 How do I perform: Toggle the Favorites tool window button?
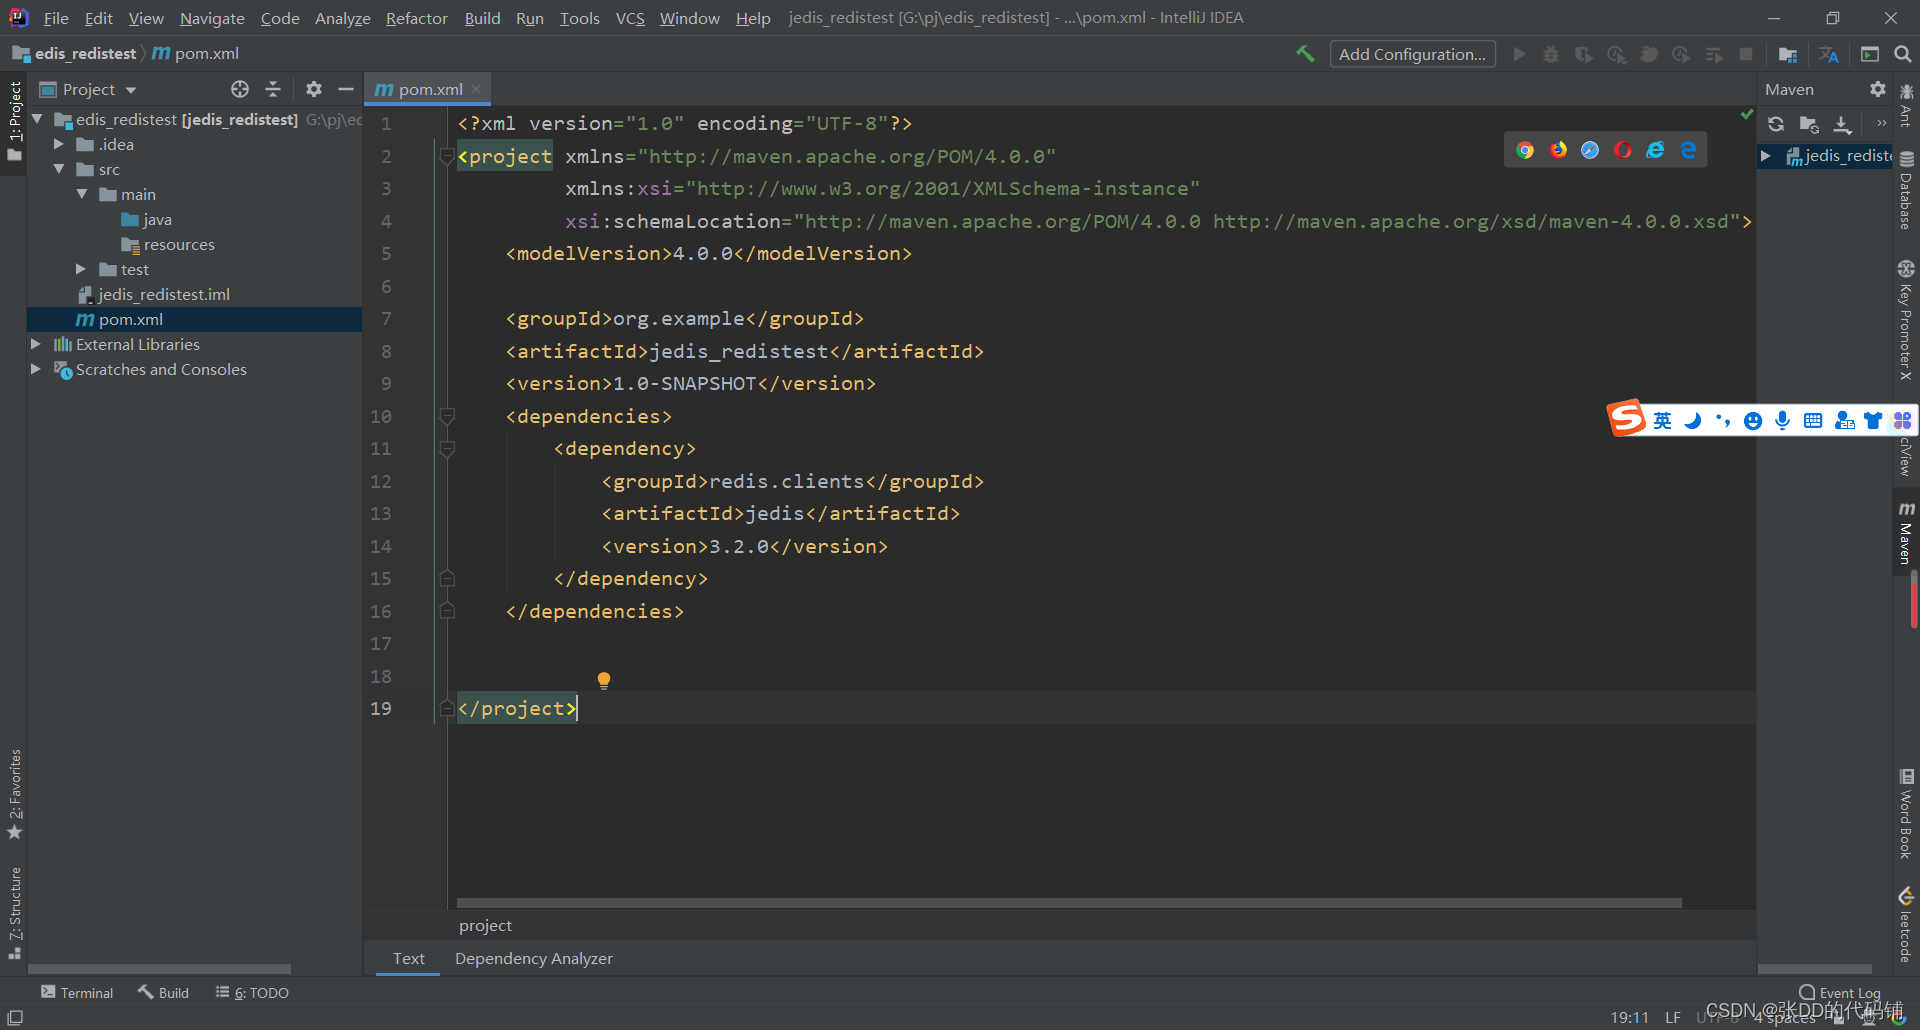tap(14, 795)
